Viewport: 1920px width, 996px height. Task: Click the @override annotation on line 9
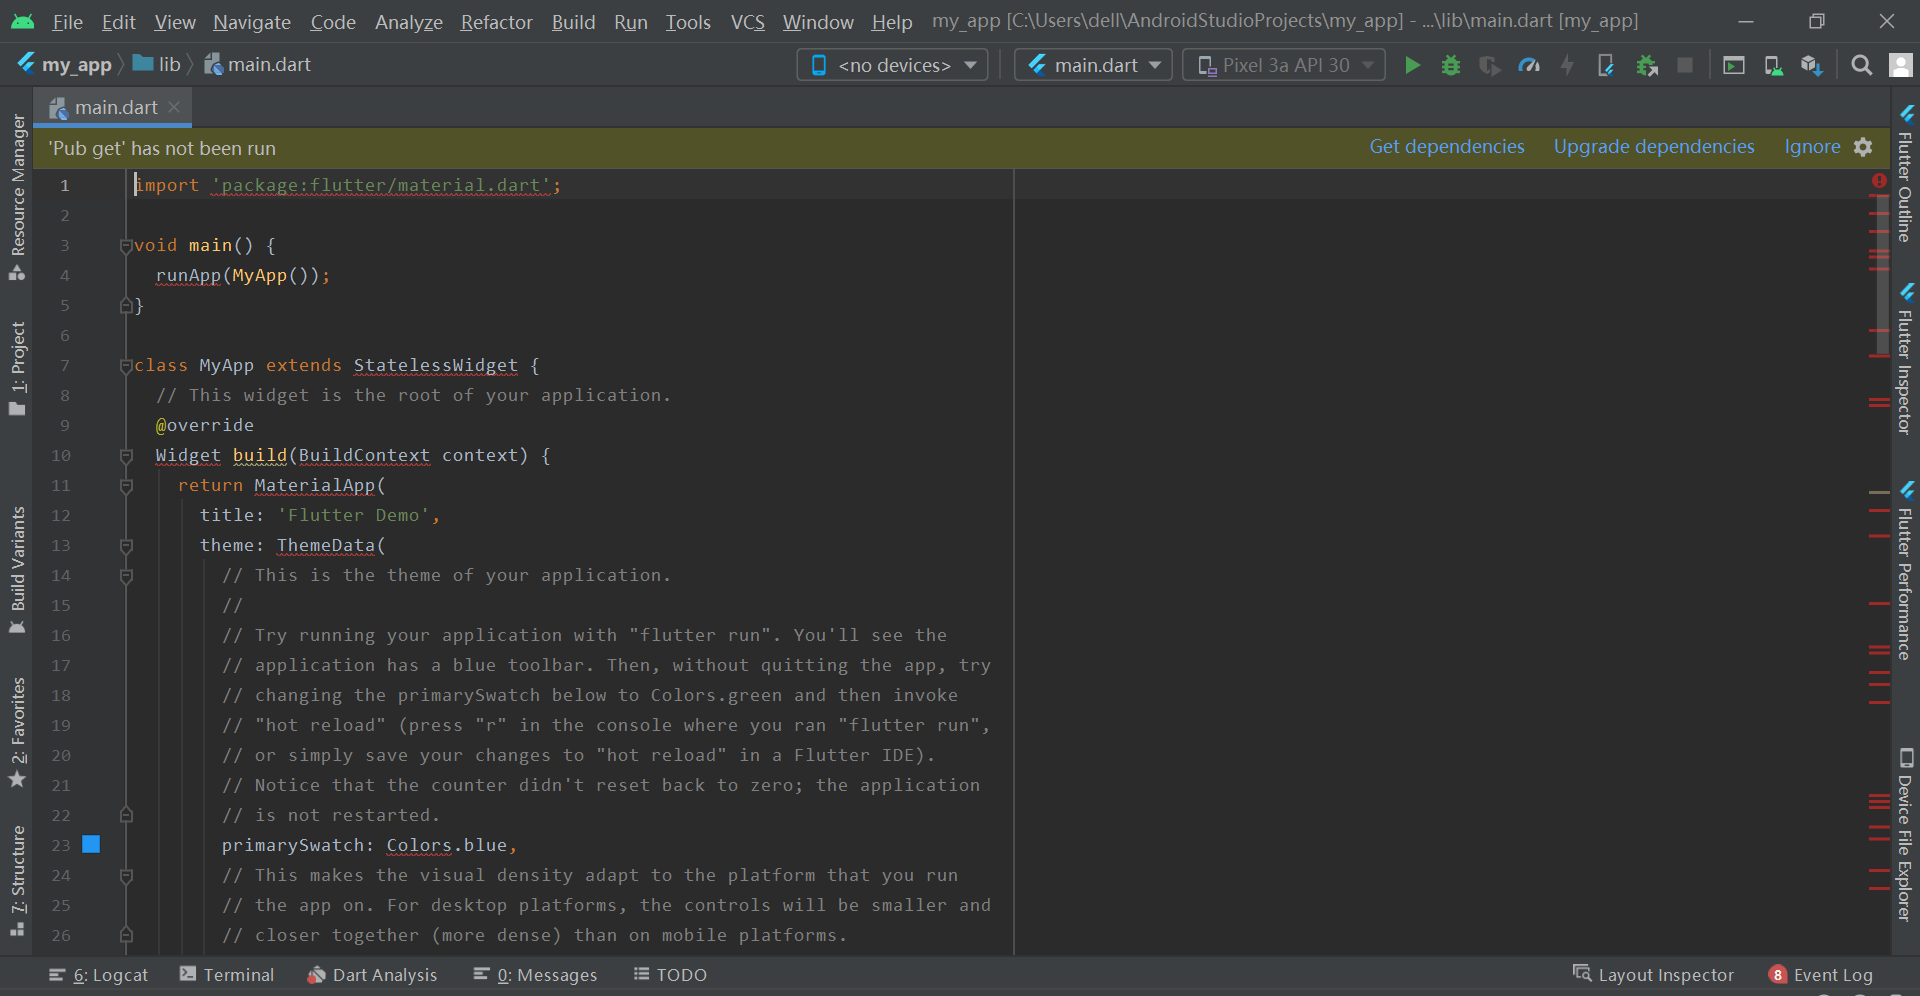[x=204, y=425]
